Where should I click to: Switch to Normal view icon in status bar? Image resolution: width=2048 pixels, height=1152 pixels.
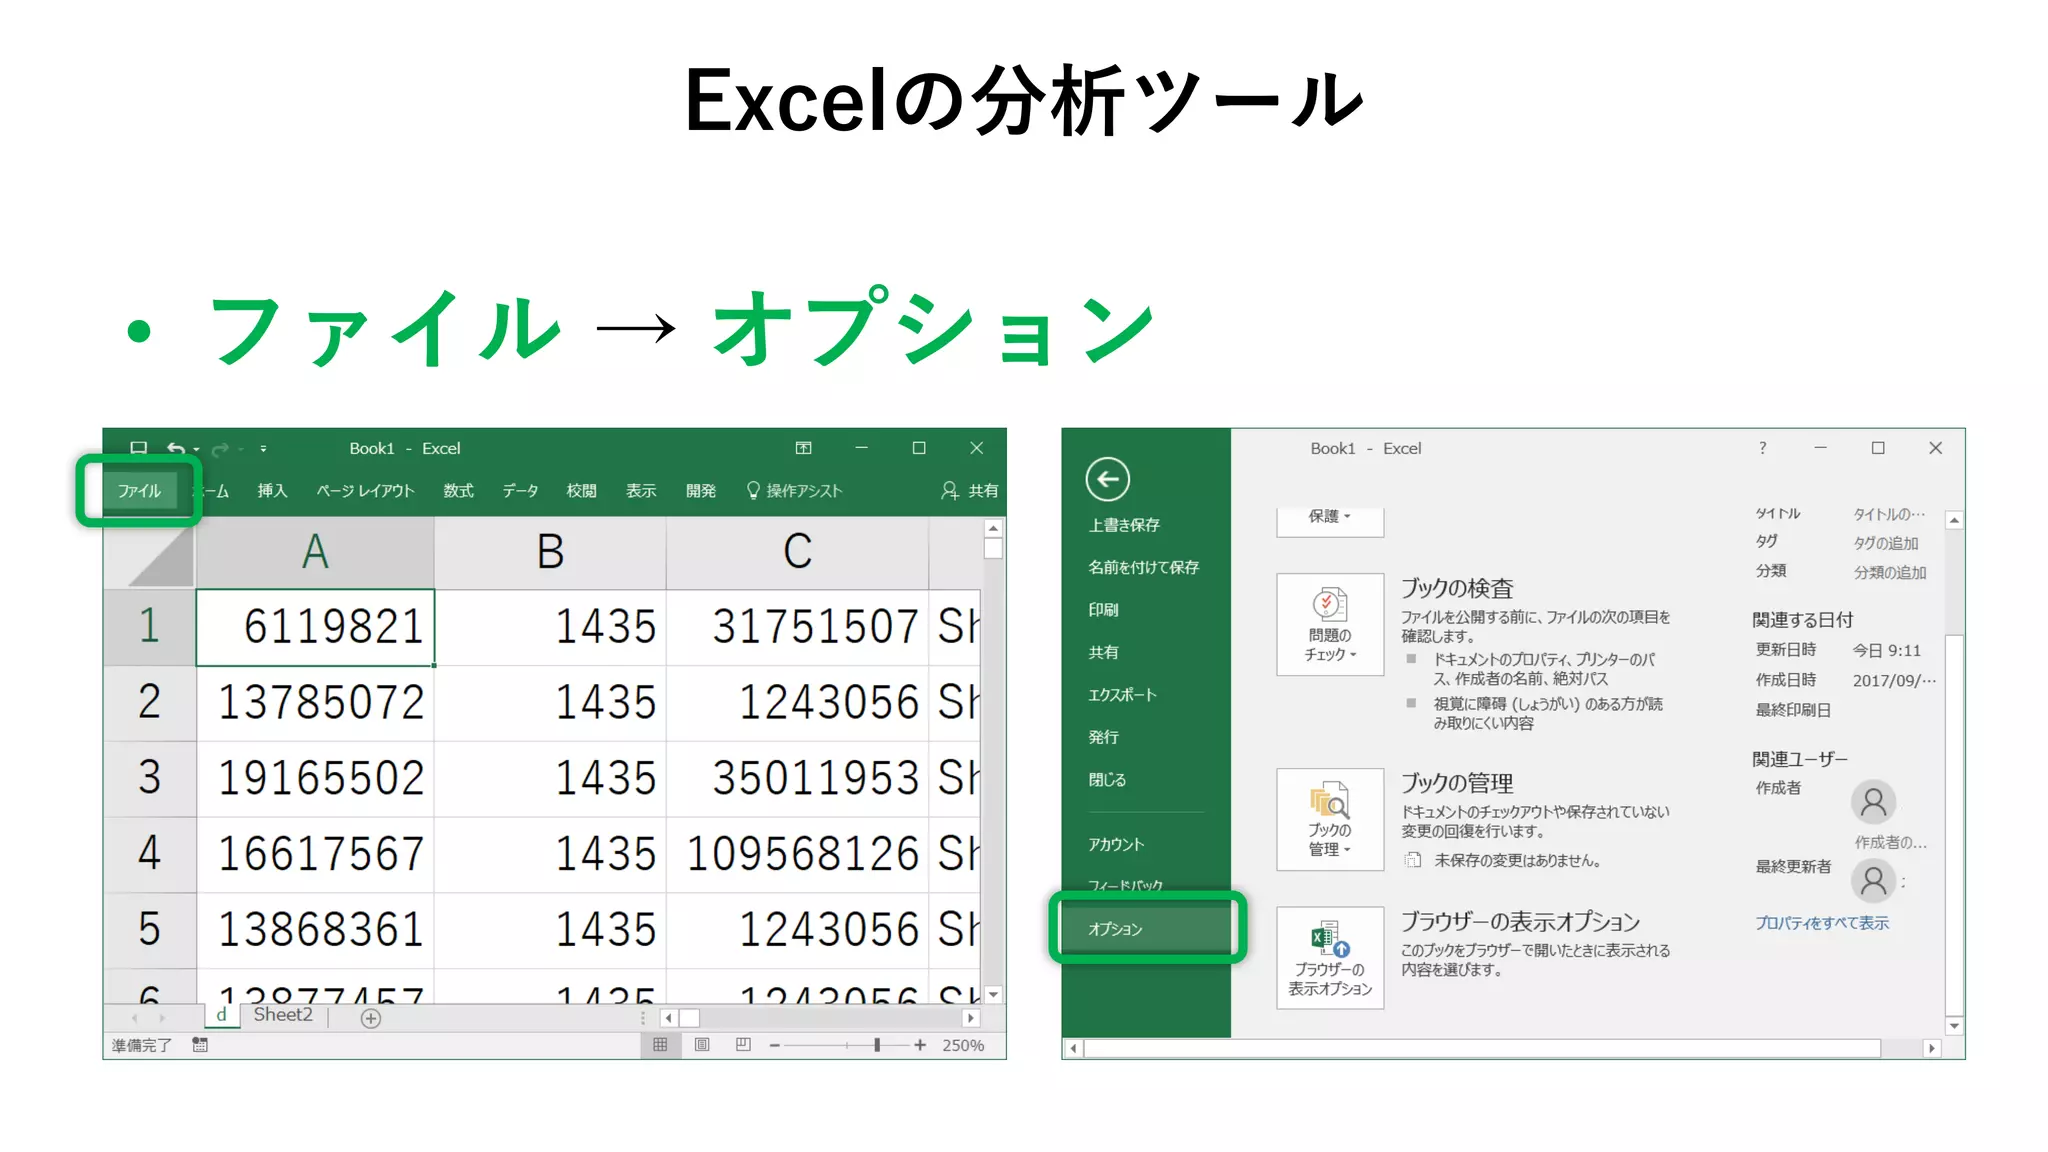pos(660,1045)
